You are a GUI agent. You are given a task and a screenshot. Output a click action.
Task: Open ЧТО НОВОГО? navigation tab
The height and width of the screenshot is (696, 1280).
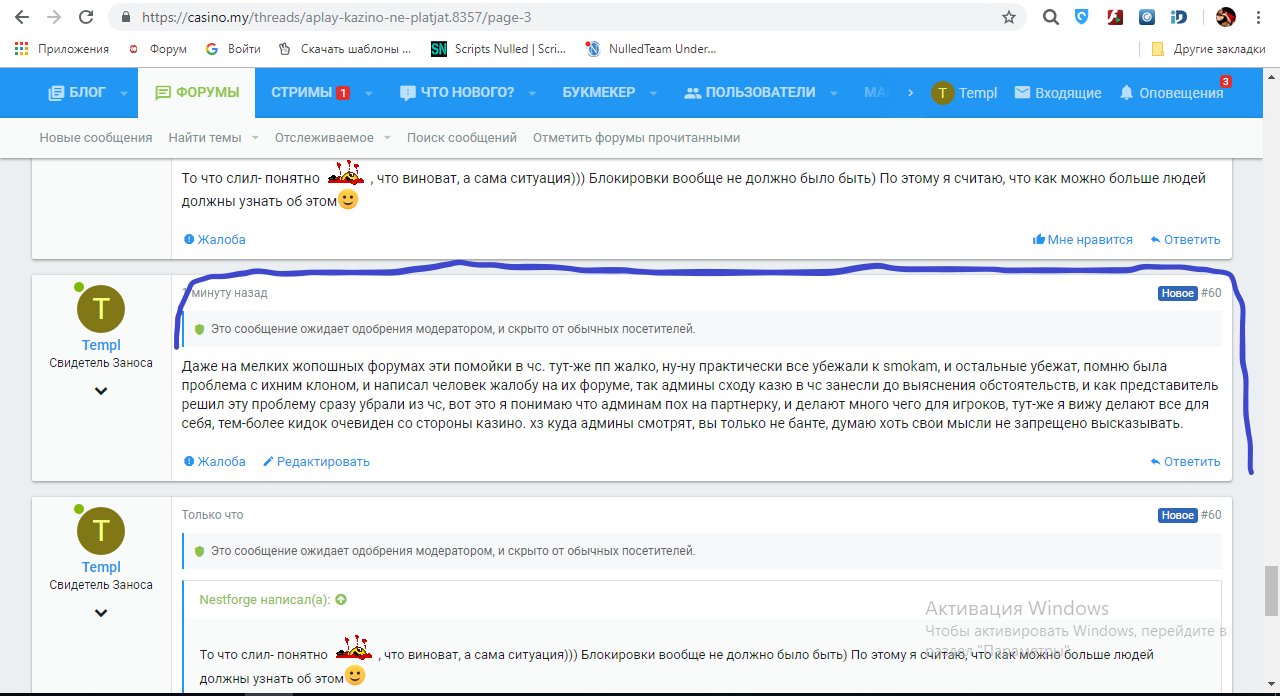[x=456, y=92]
